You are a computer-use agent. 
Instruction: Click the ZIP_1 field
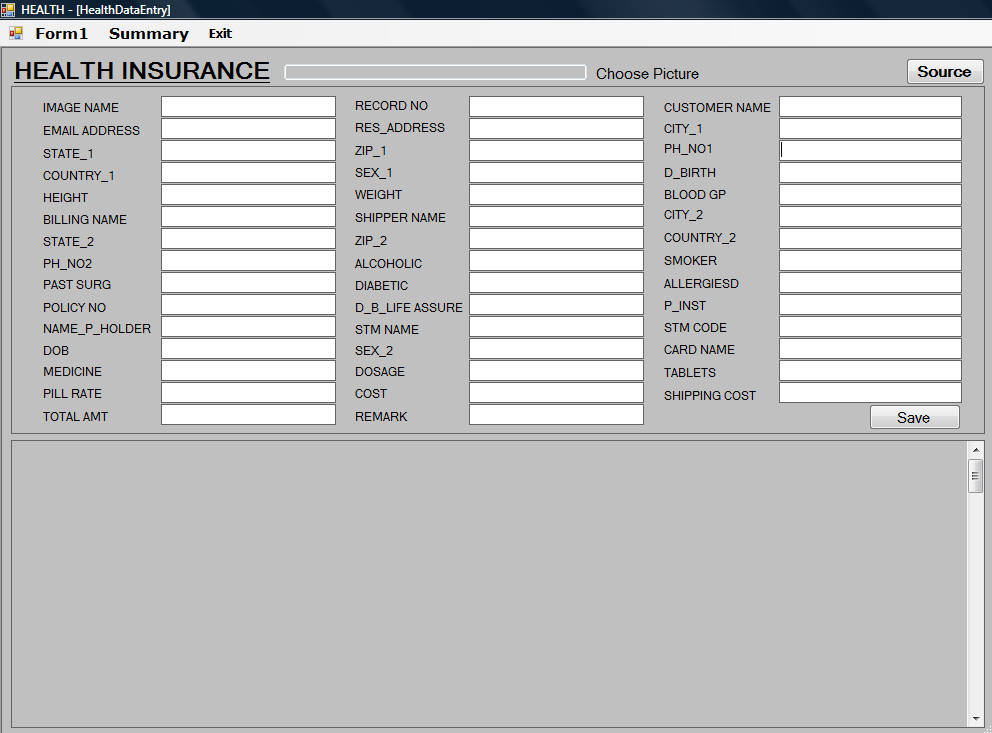pos(556,151)
